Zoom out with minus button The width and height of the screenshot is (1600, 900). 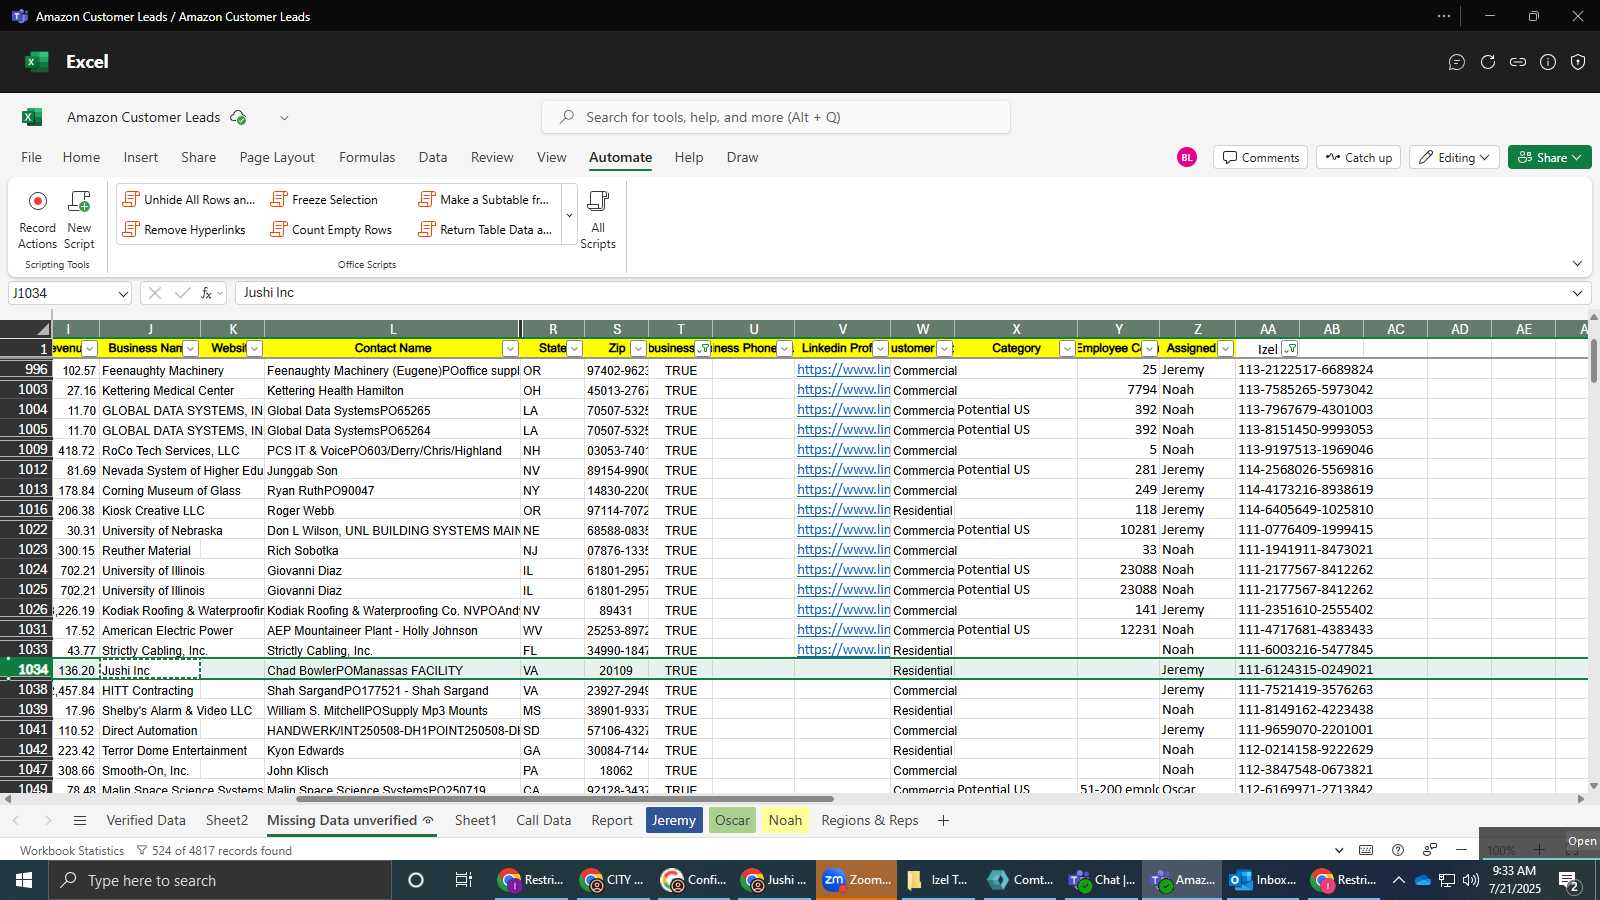point(1461,850)
